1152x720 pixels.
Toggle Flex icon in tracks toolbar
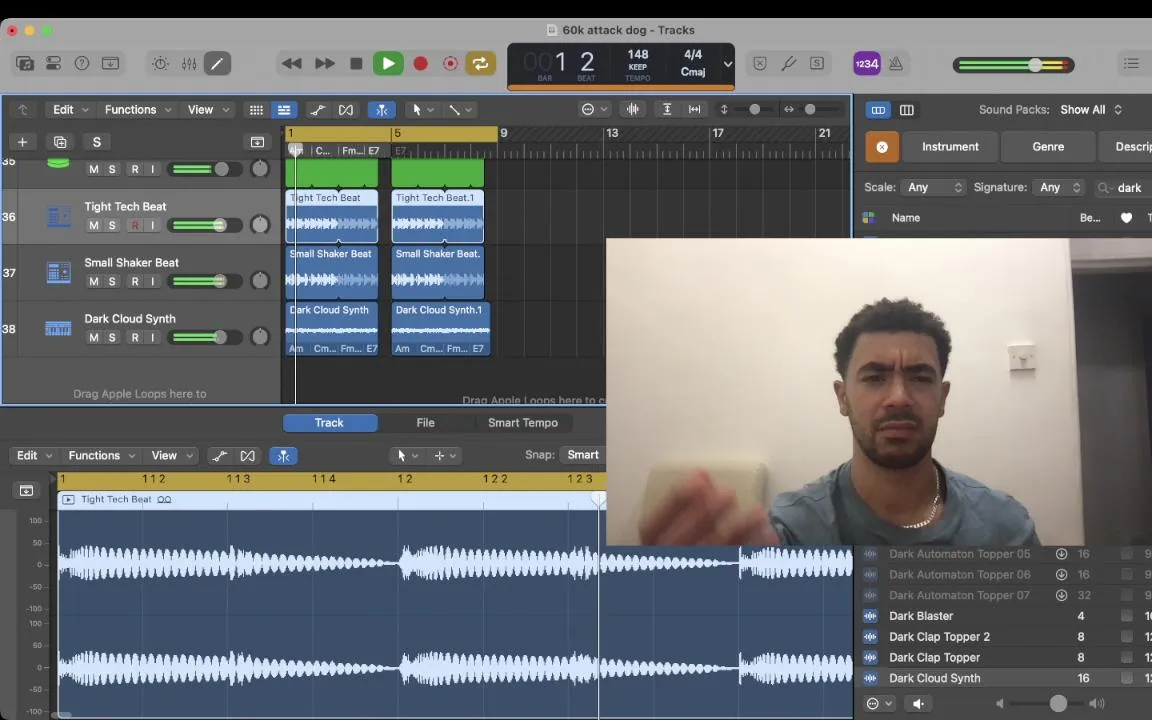pos(345,110)
